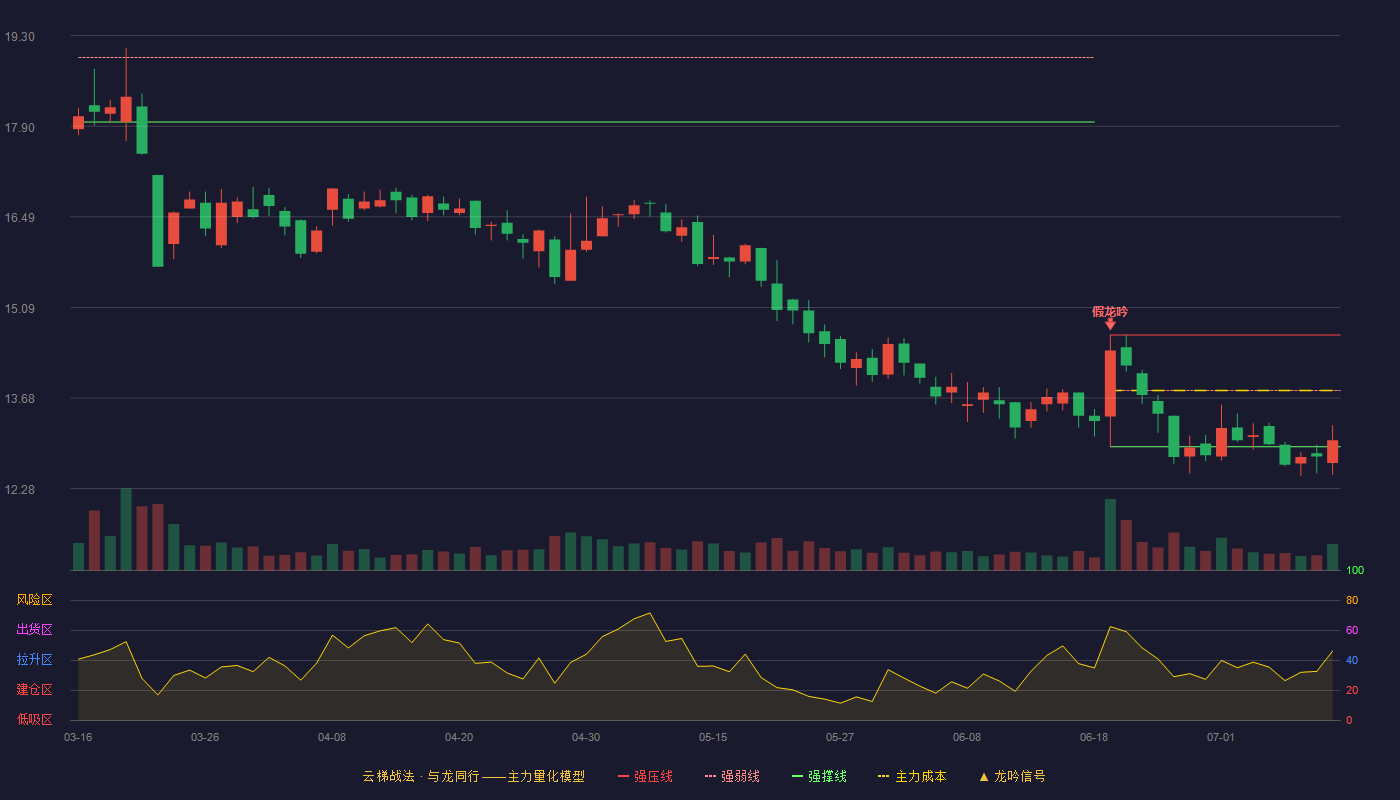Click the red 20 indicator scale value
The width and height of the screenshot is (1400, 800).
pos(1352,690)
